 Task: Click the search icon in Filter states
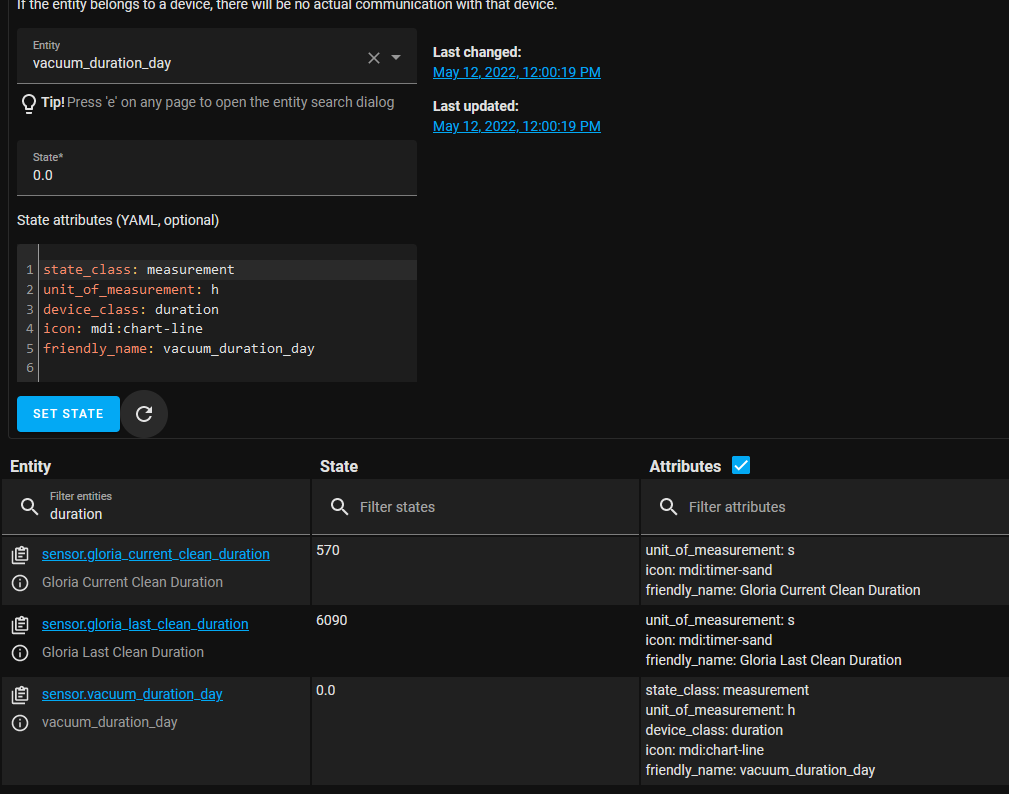tap(339, 507)
